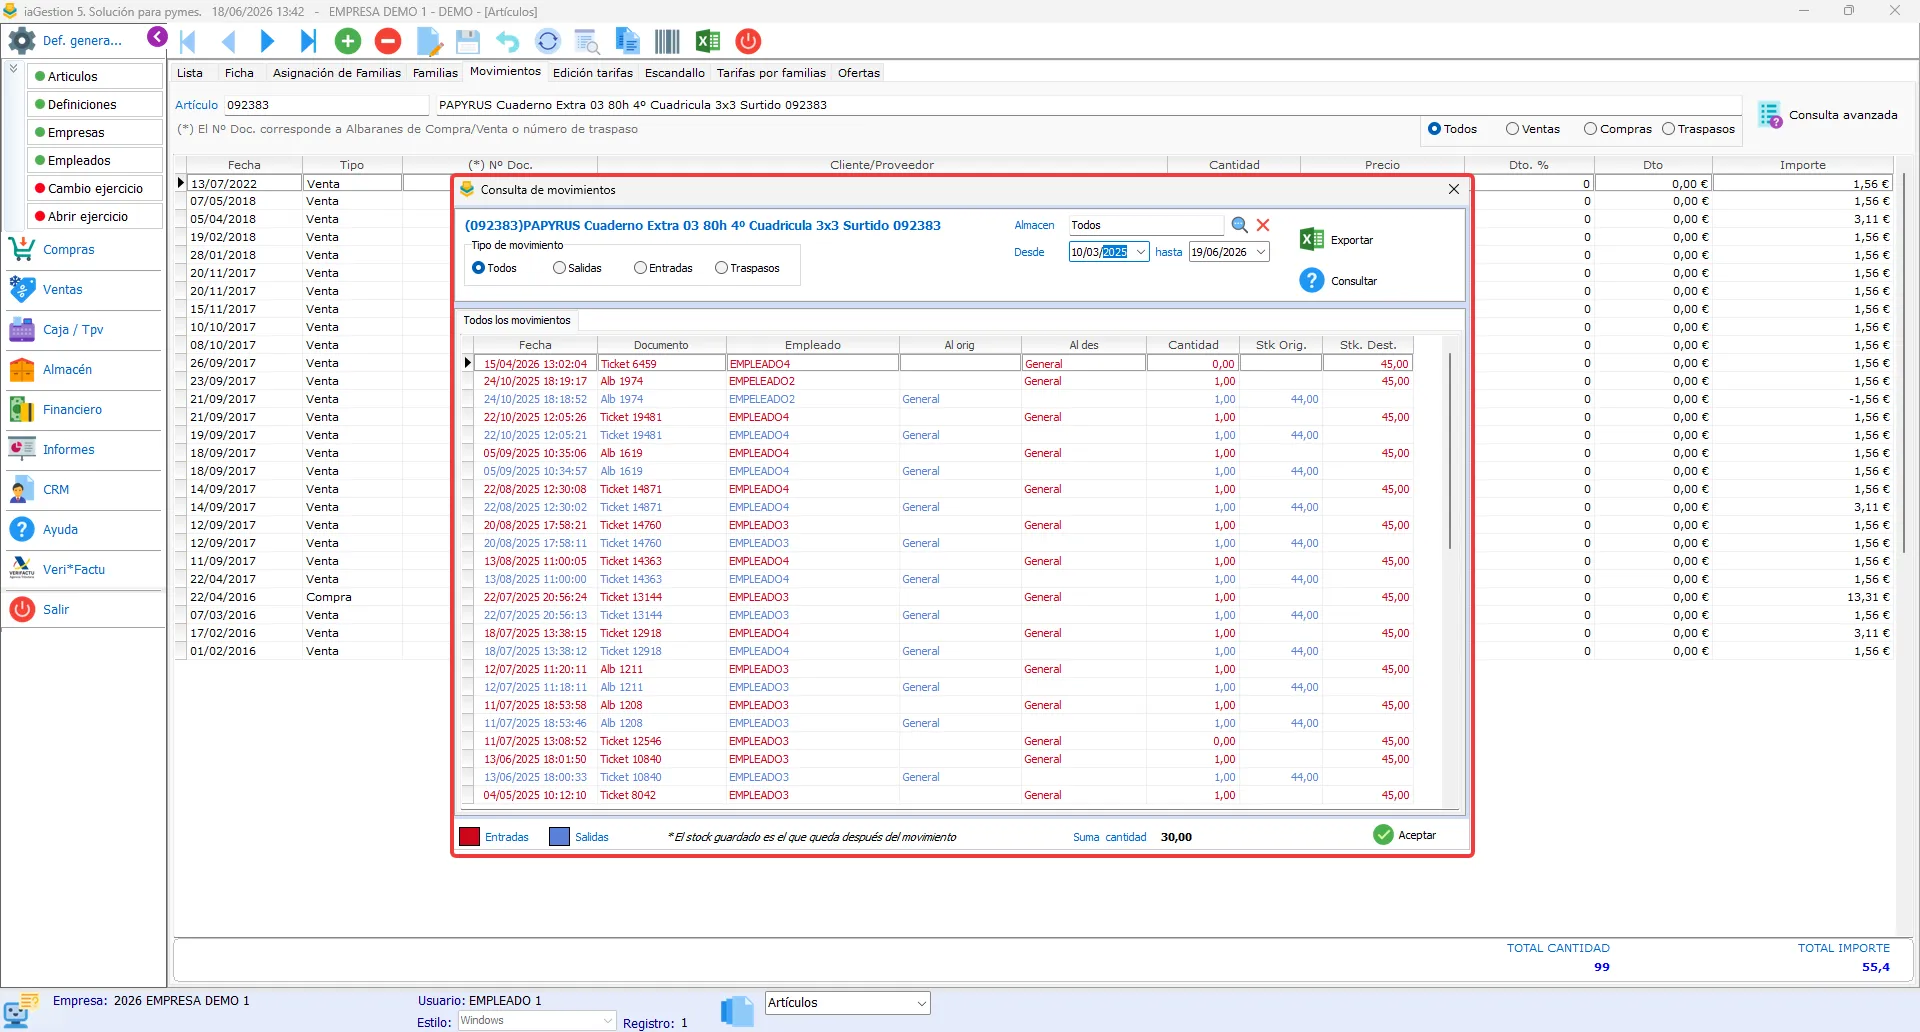Search warehouse with magnifier icon in dialog
The image size is (1920, 1032).
1240,225
